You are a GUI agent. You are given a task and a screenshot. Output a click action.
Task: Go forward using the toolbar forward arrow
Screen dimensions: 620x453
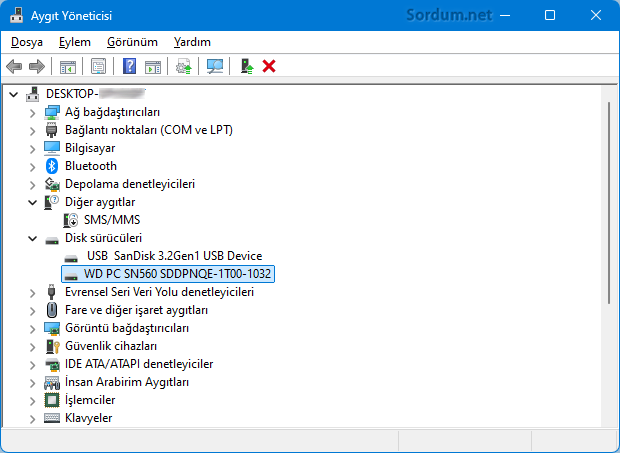coord(37,66)
